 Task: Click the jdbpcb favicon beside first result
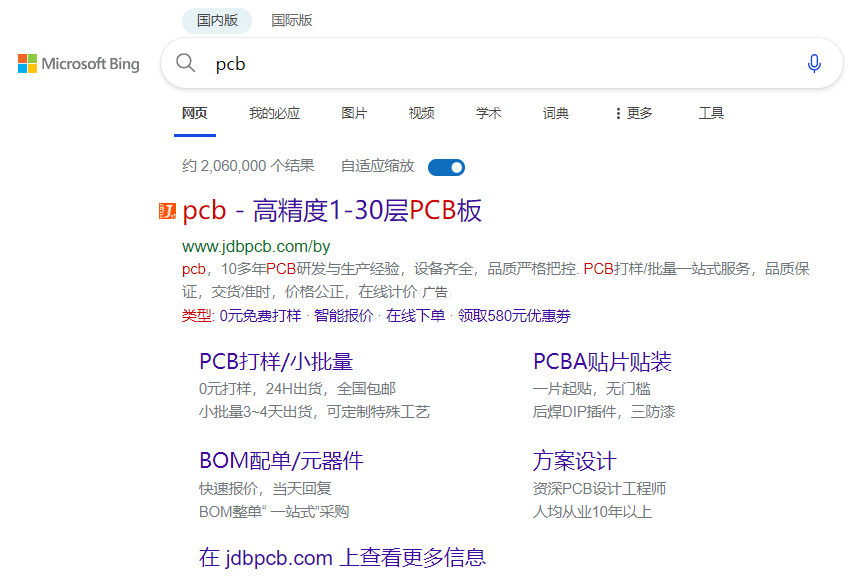pyautogui.click(x=167, y=210)
